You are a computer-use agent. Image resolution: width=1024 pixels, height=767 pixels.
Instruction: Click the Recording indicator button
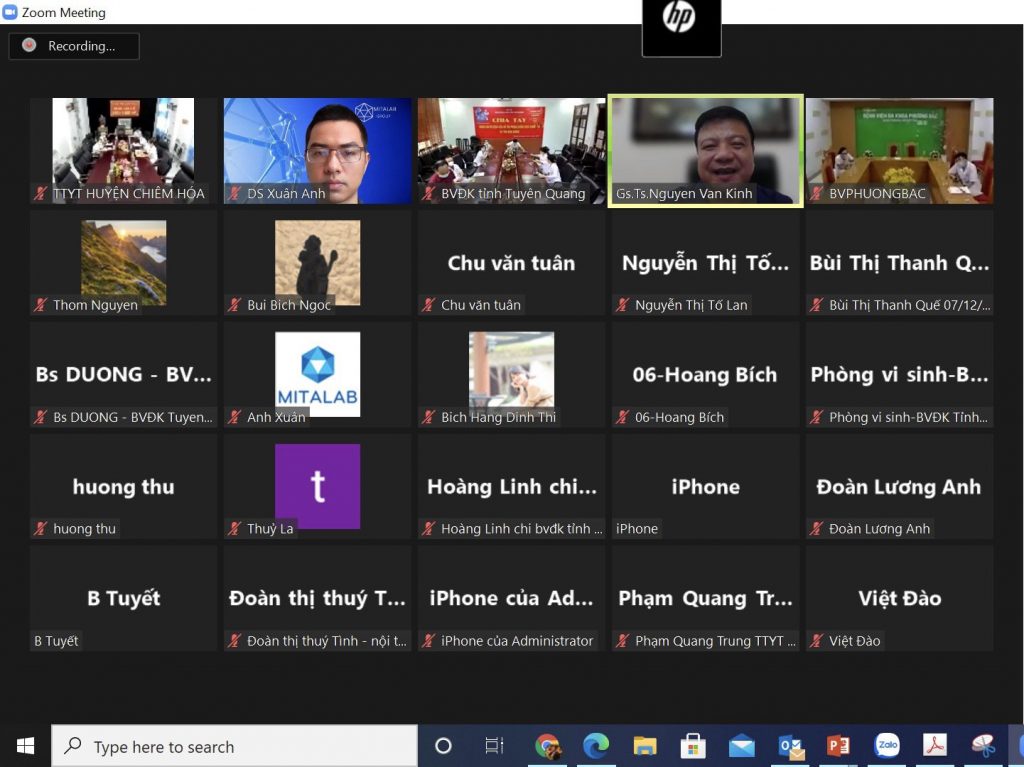point(74,46)
